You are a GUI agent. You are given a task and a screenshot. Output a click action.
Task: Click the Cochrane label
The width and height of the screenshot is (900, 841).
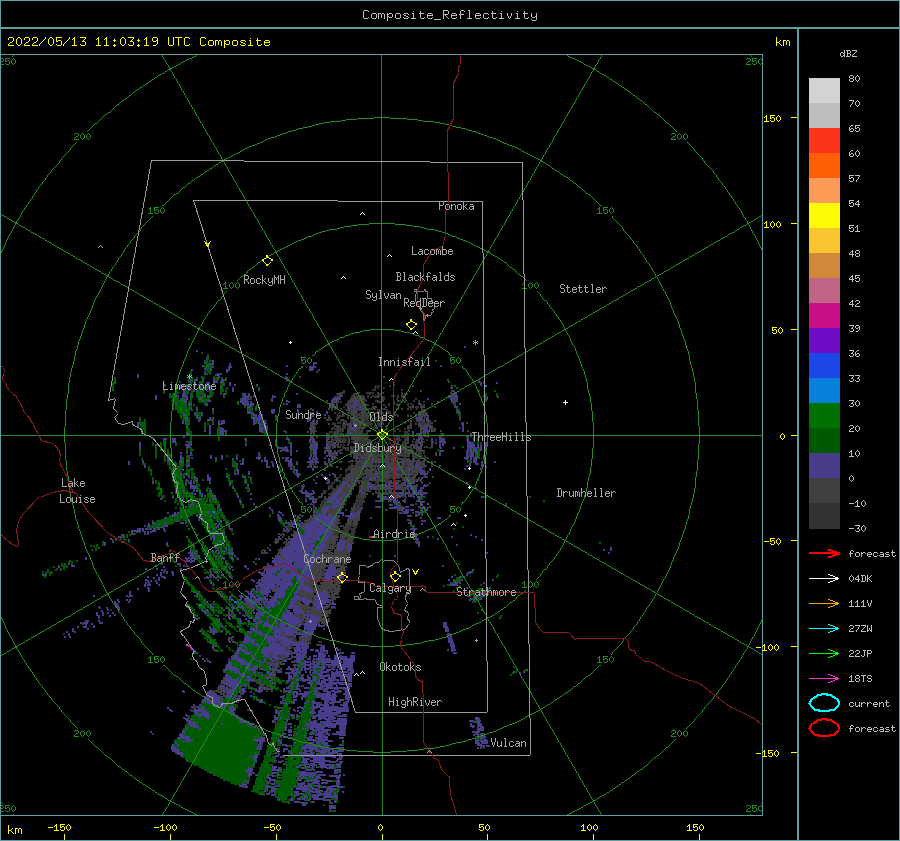[x=327, y=559]
